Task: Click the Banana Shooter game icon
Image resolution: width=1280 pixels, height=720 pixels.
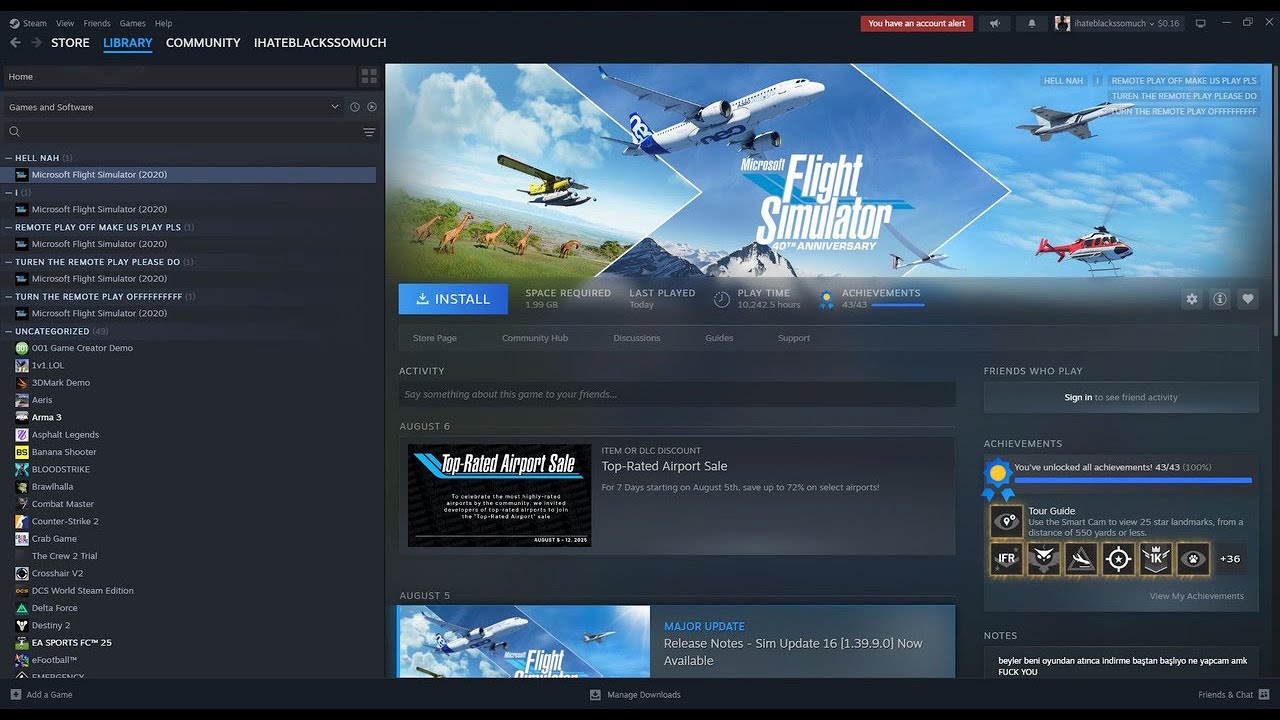Action: 22,452
